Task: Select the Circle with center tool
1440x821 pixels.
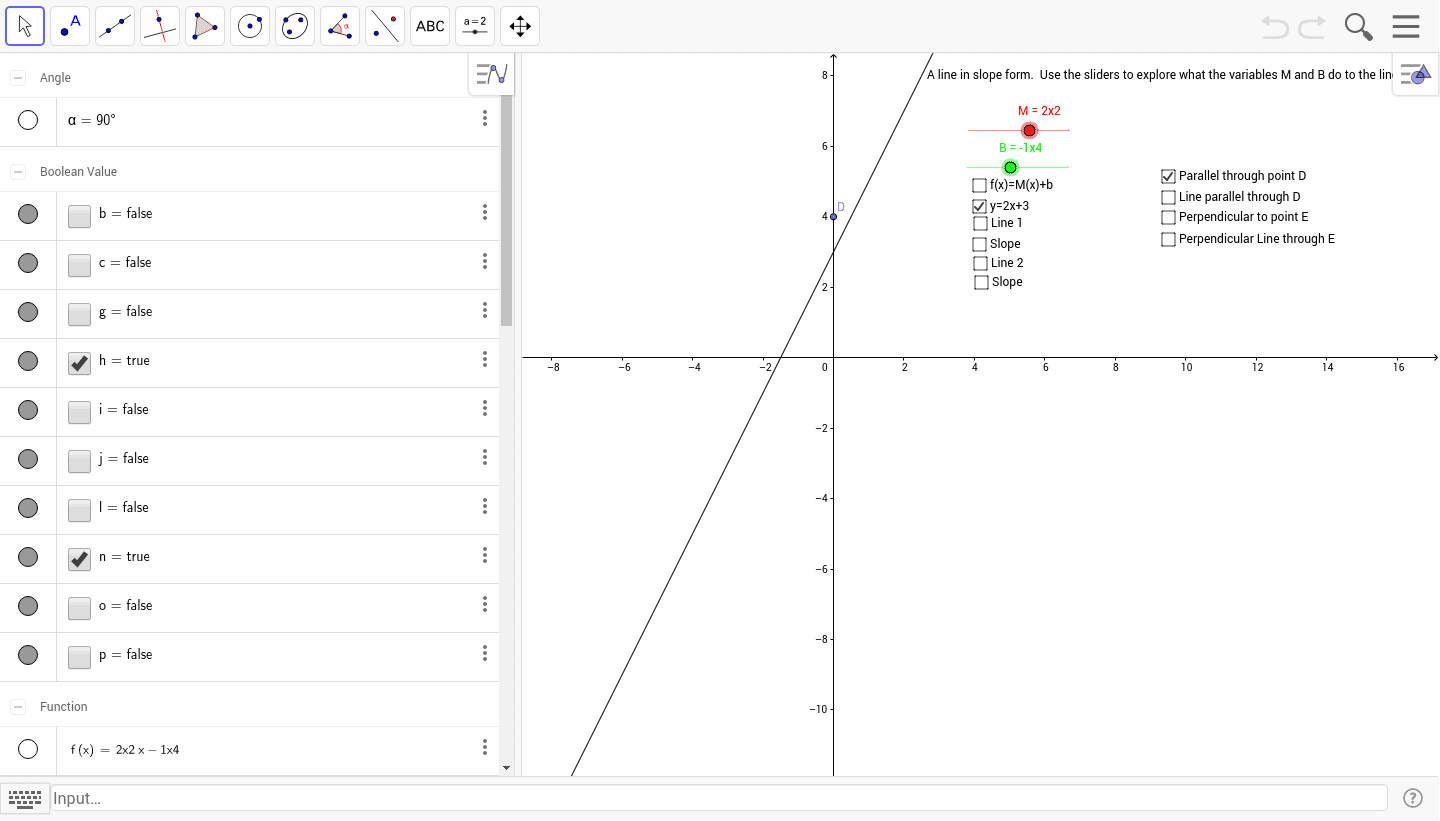Action: (x=250, y=26)
